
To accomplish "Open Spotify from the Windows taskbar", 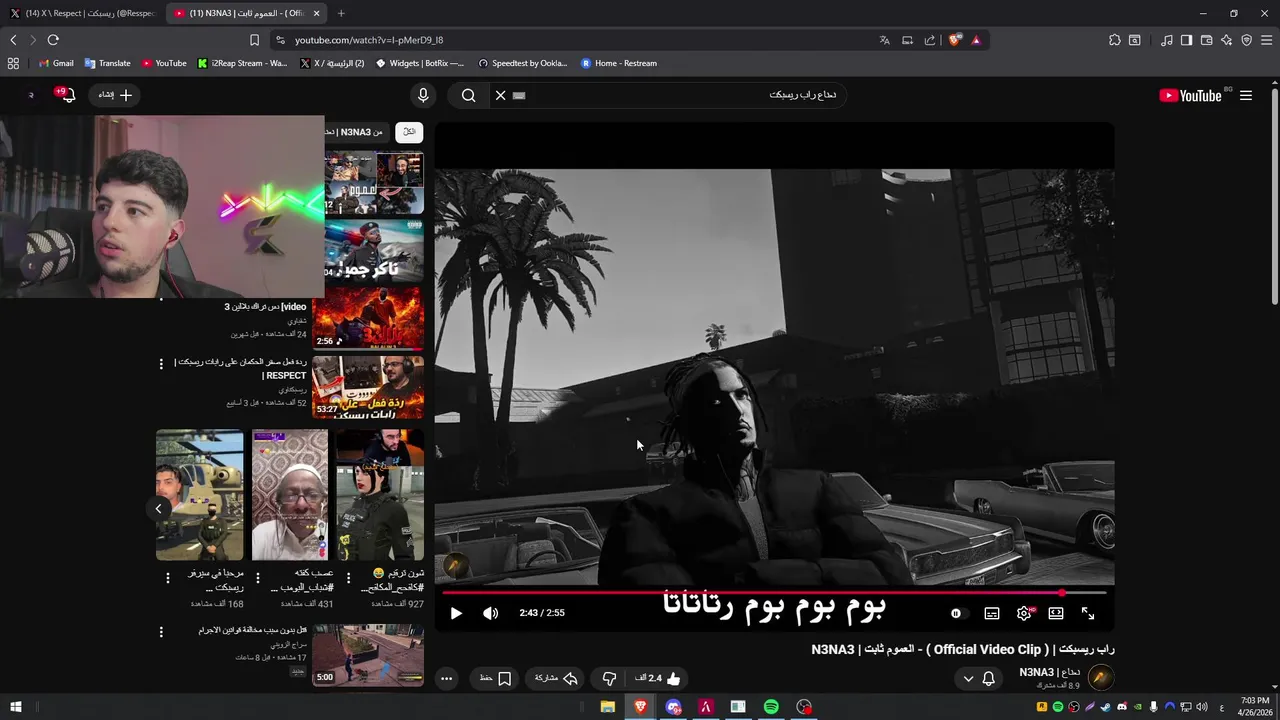I will point(771,707).
